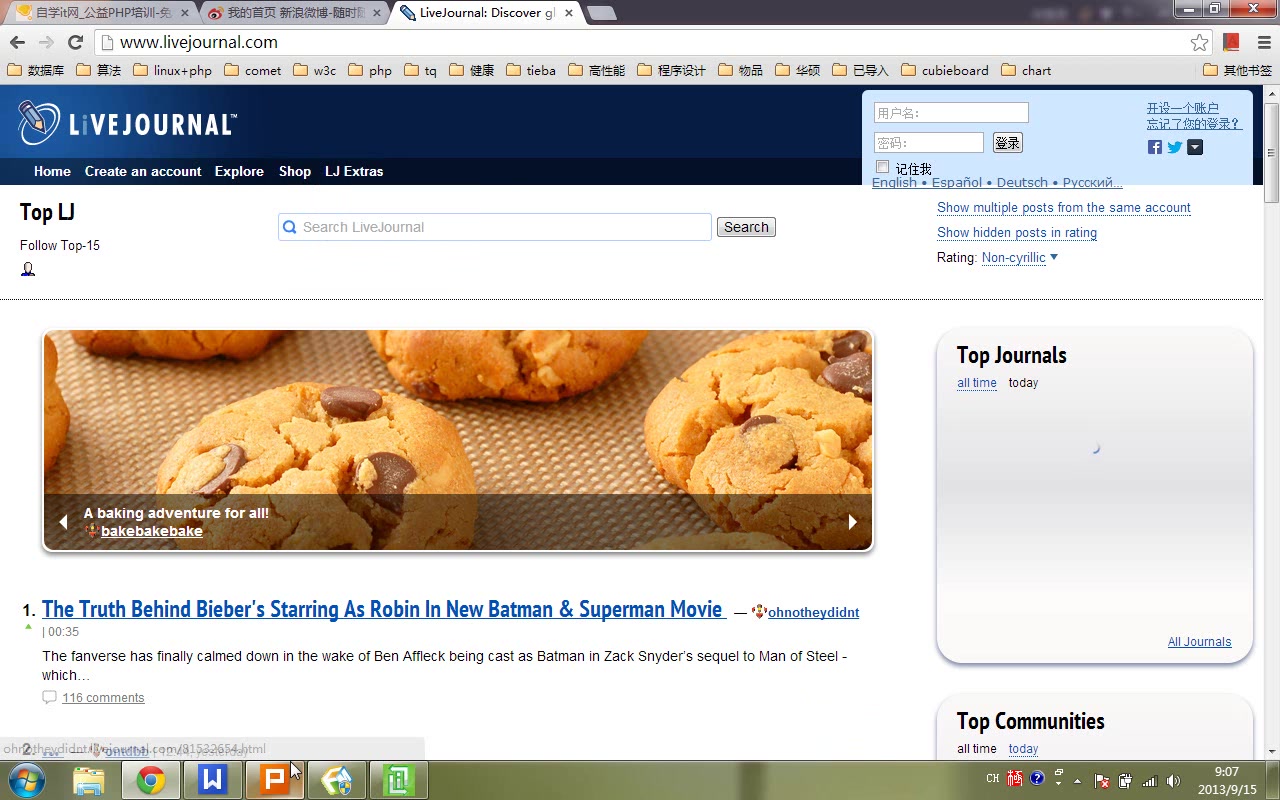Open the green taskbar app icon
Screen dimensions: 1280x800
coord(399,780)
